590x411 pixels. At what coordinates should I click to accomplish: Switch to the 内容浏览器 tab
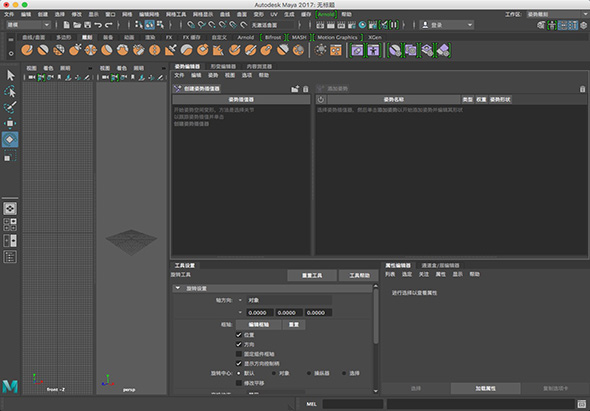click(259, 66)
